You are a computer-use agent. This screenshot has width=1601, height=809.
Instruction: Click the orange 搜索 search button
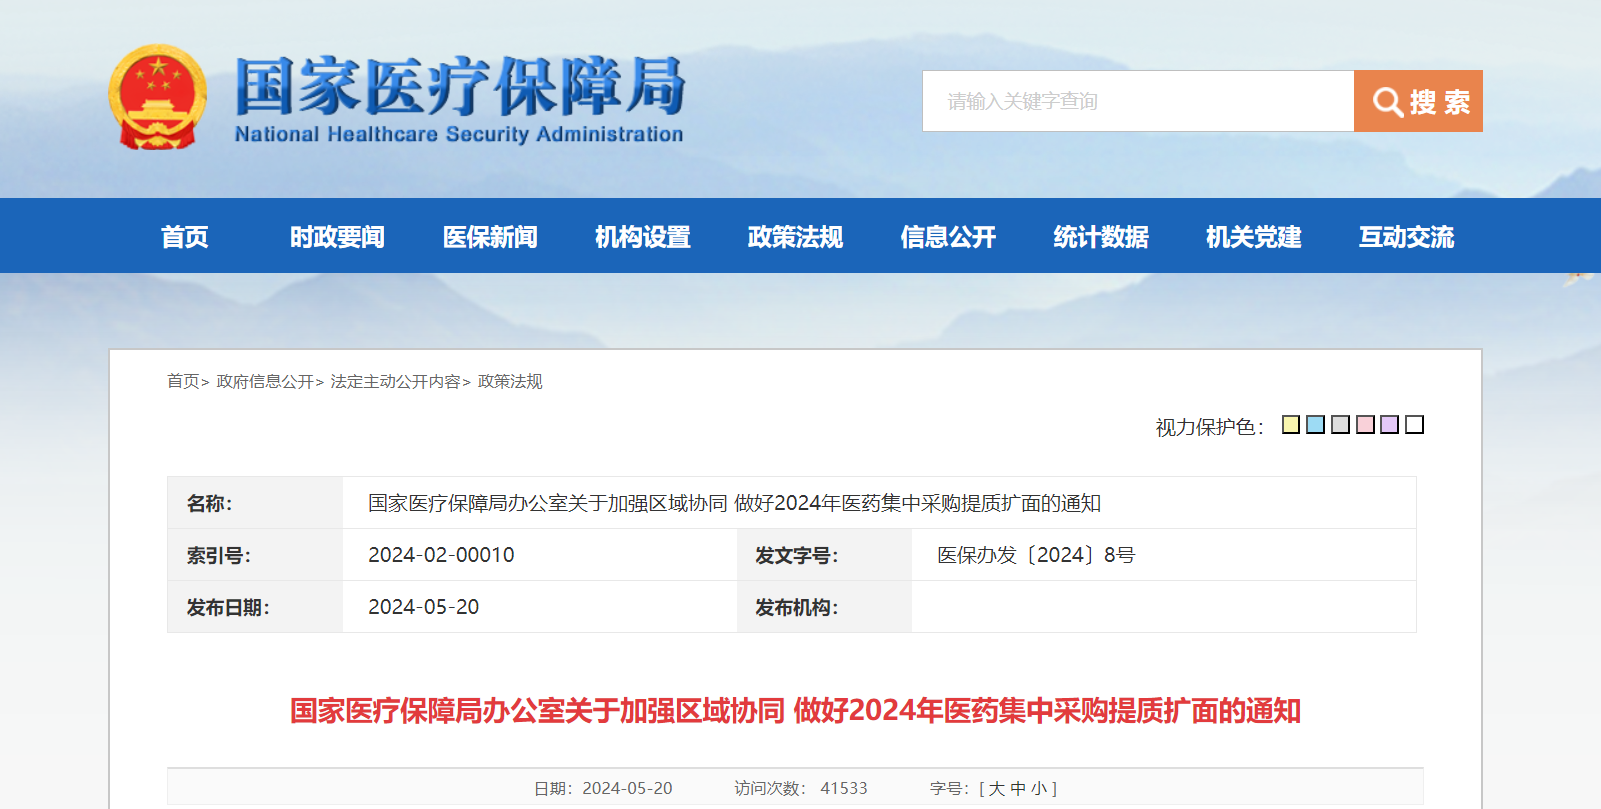pyautogui.click(x=1418, y=101)
